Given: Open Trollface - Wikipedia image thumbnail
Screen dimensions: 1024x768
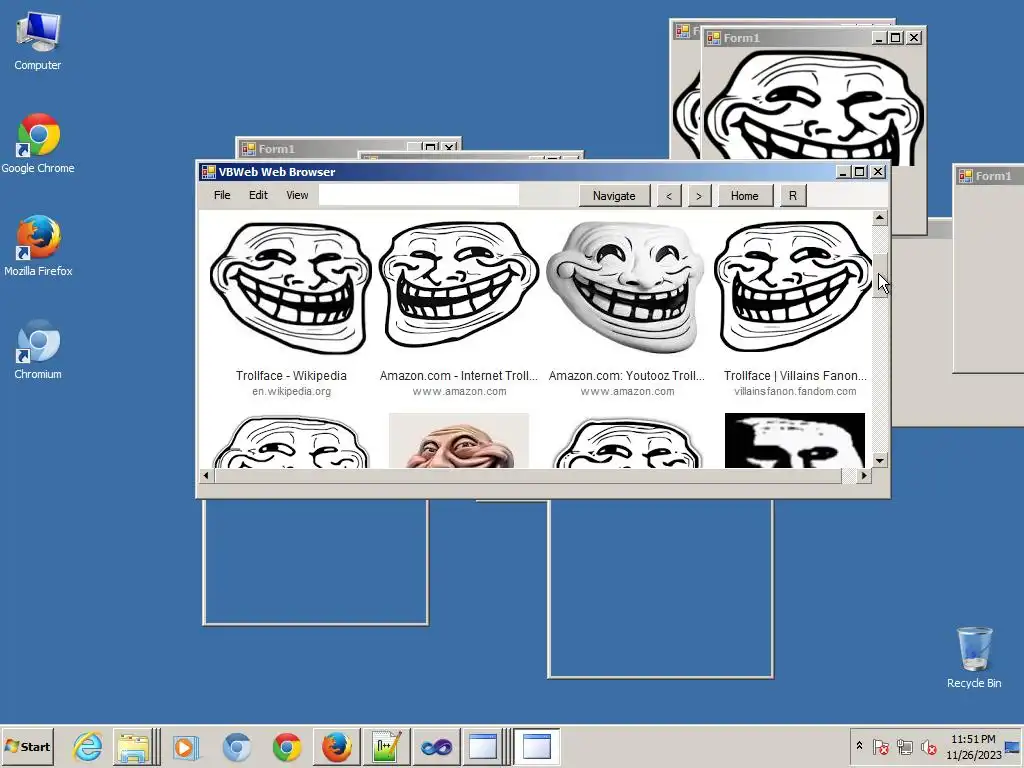Looking at the screenshot, I should (x=291, y=287).
